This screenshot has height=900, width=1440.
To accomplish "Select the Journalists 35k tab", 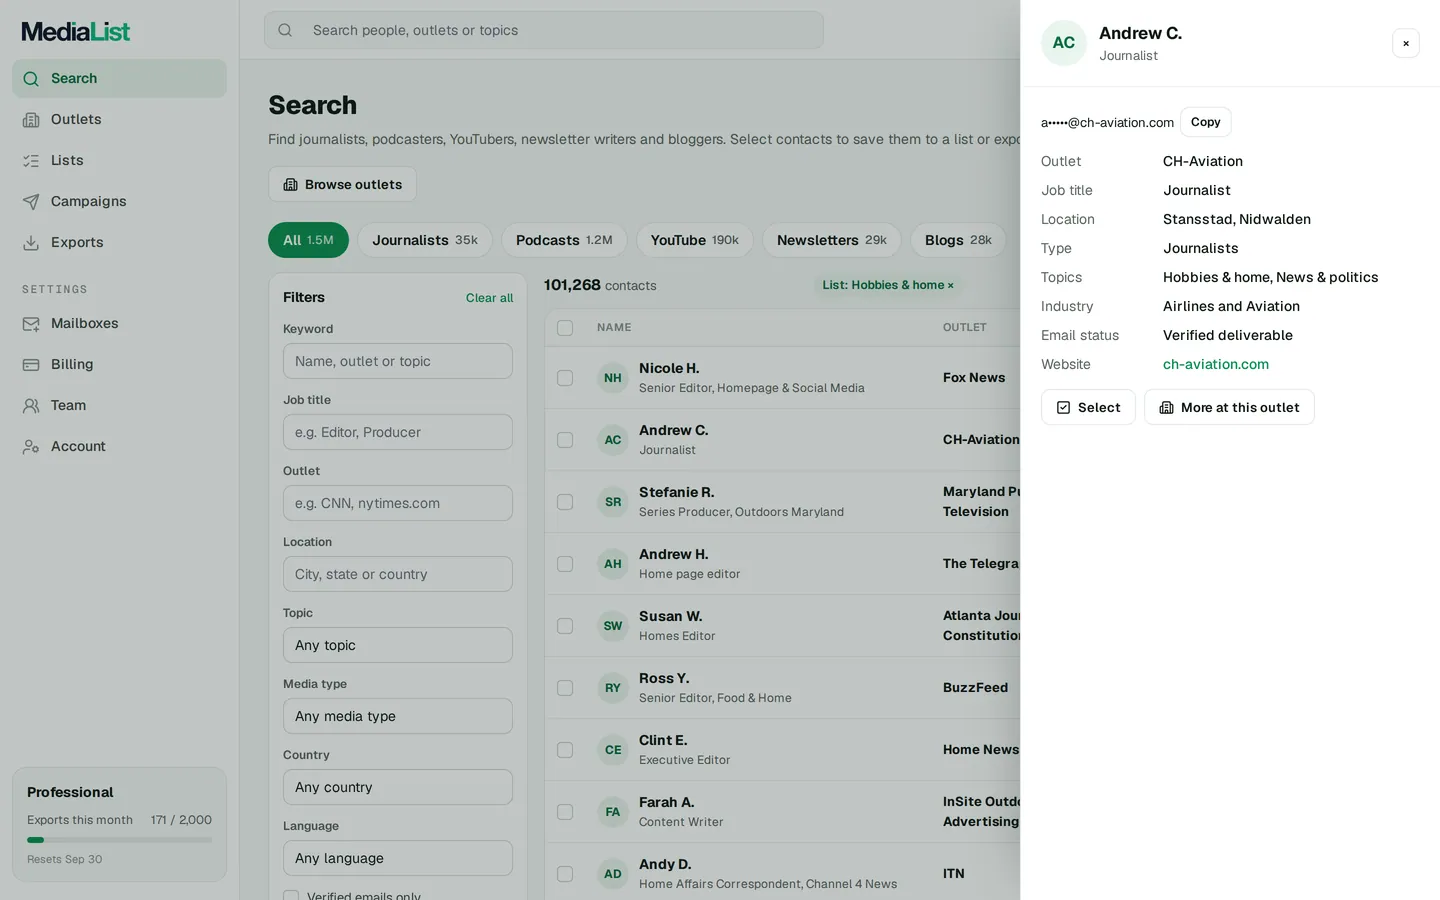I will (425, 240).
